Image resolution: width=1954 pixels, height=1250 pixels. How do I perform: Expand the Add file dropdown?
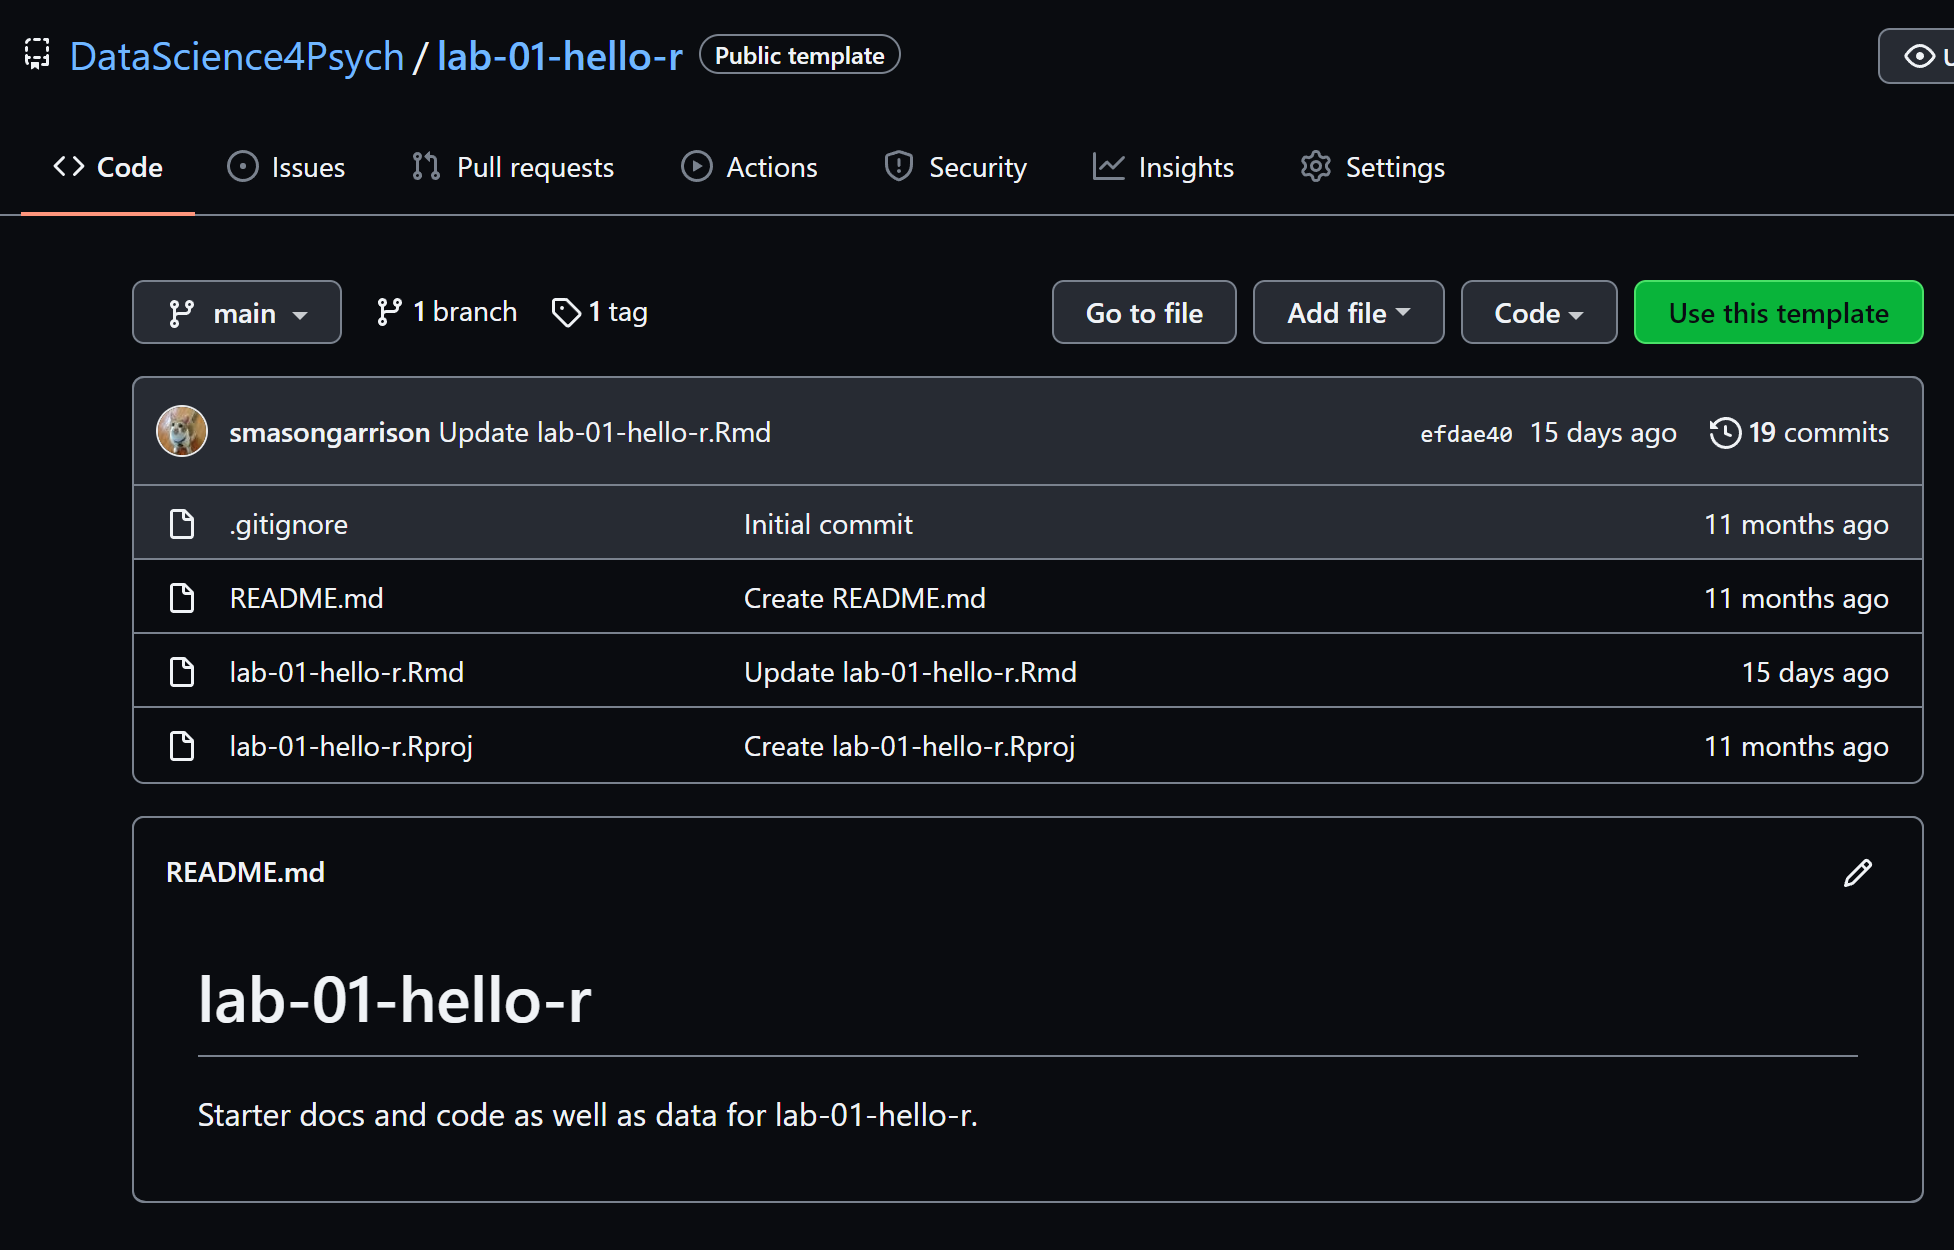click(1348, 313)
